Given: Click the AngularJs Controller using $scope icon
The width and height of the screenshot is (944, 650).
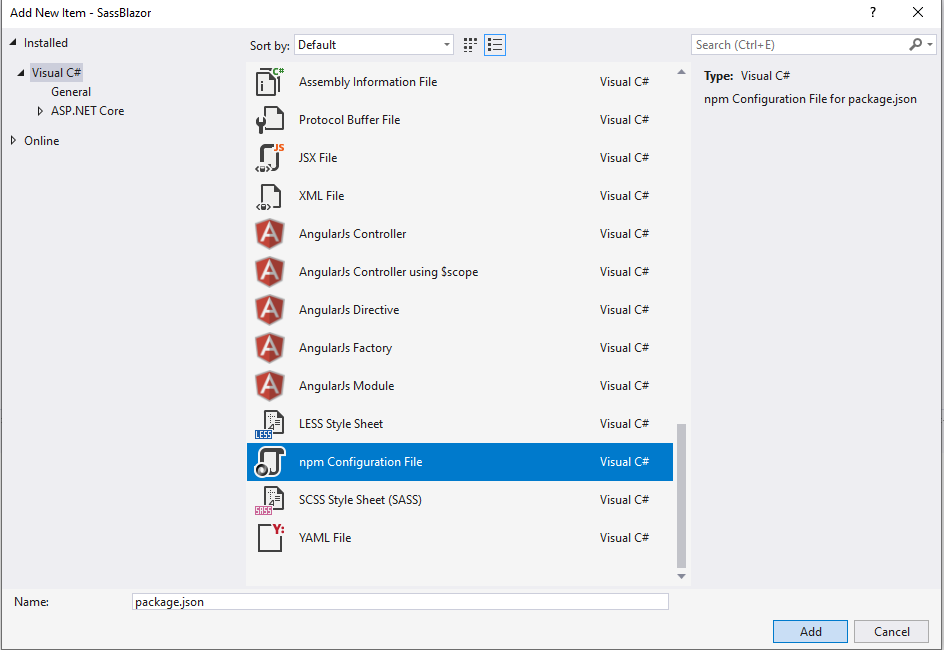Looking at the screenshot, I should click(269, 272).
